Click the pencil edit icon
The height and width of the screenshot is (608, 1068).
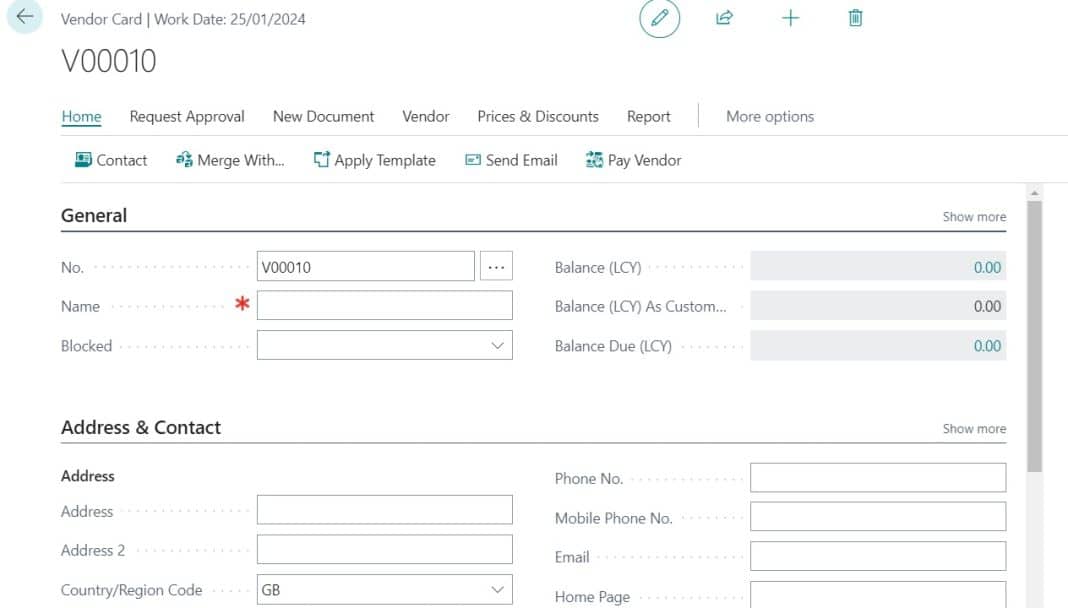tap(658, 18)
